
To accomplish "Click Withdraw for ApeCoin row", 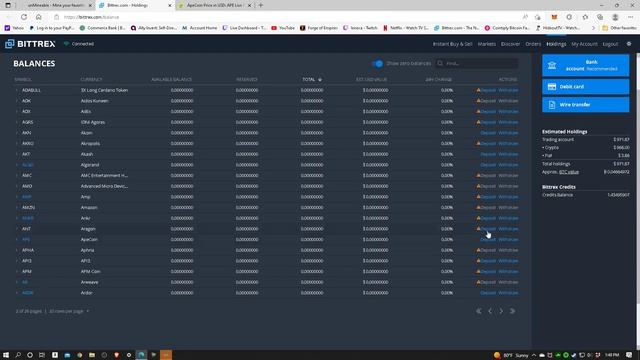I will [x=508, y=240].
